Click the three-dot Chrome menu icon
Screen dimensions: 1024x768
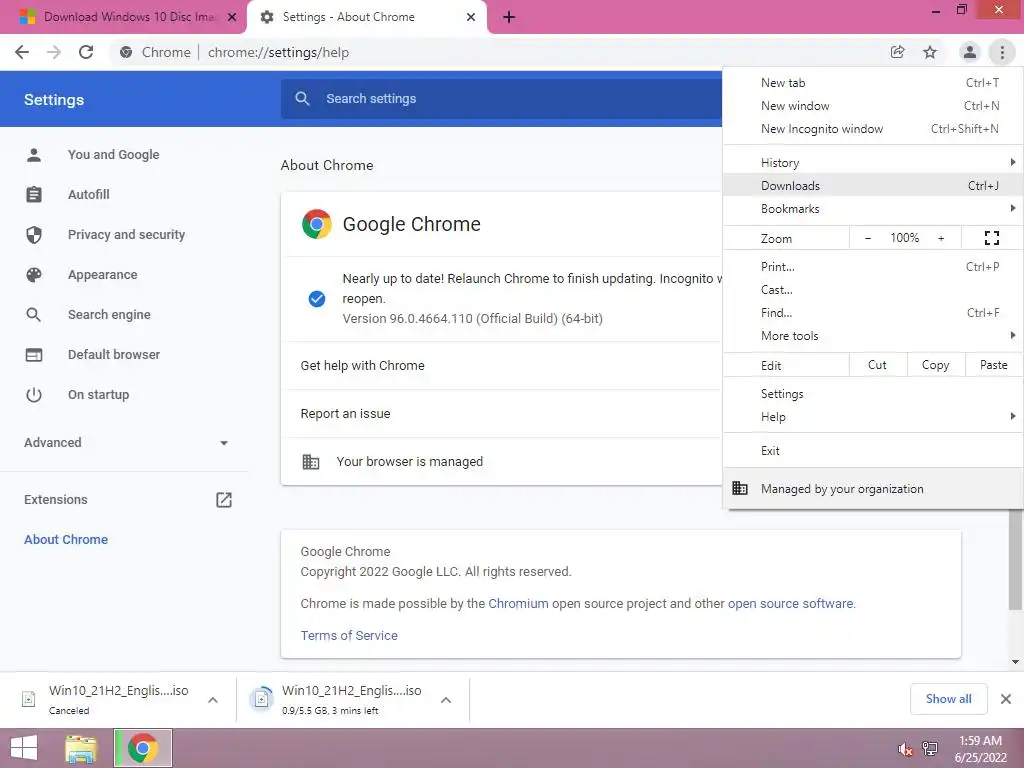(x=1002, y=52)
